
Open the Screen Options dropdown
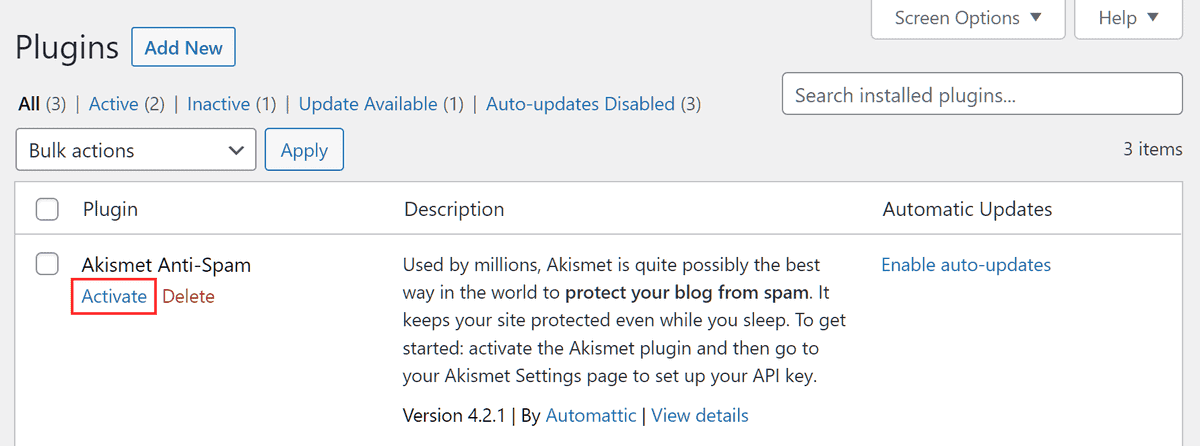[x=967, y=18]
